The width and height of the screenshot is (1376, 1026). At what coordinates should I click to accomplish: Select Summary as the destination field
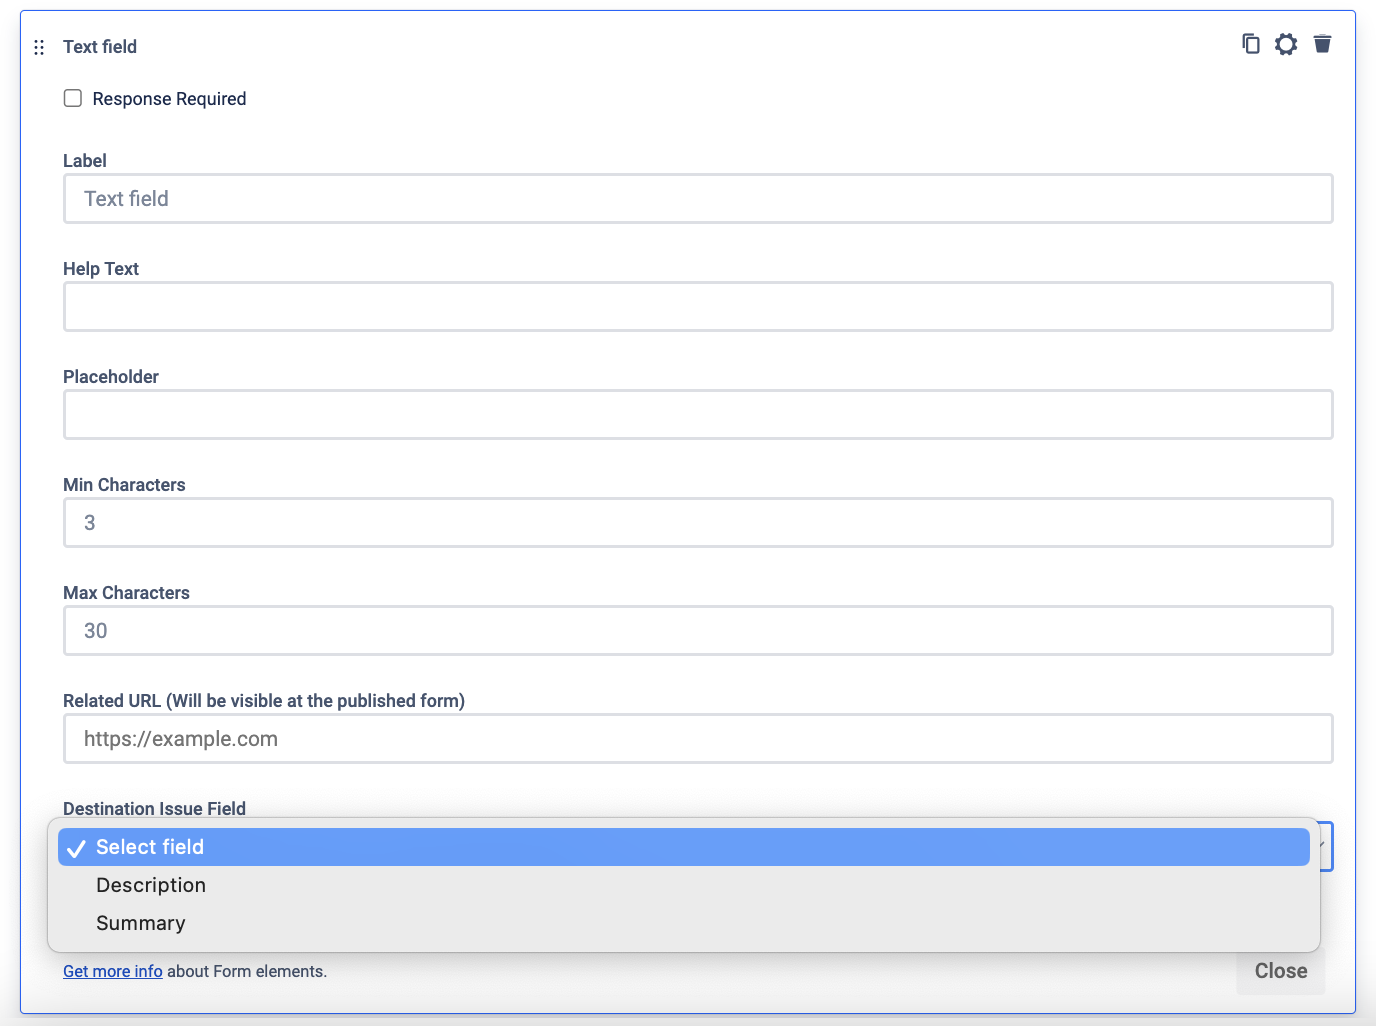tap(140, 922)
